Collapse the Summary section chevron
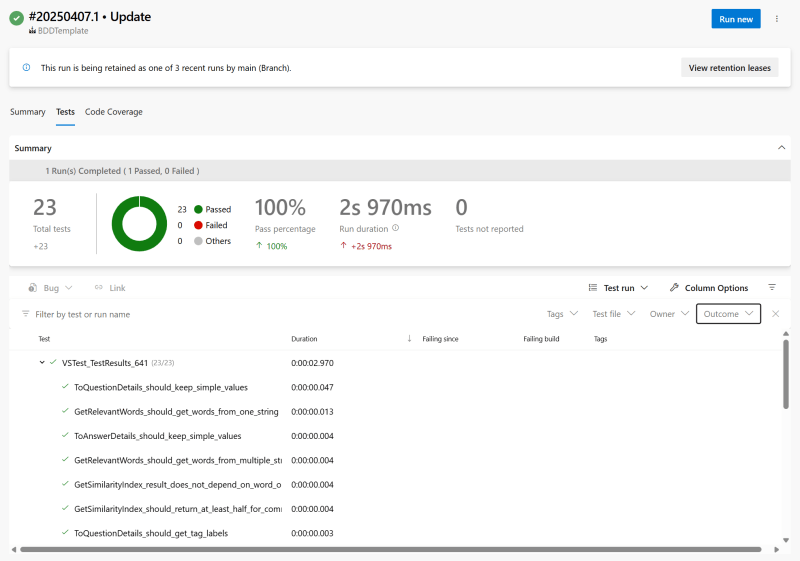Screen dimensions: 800x561 click(781, 147)
